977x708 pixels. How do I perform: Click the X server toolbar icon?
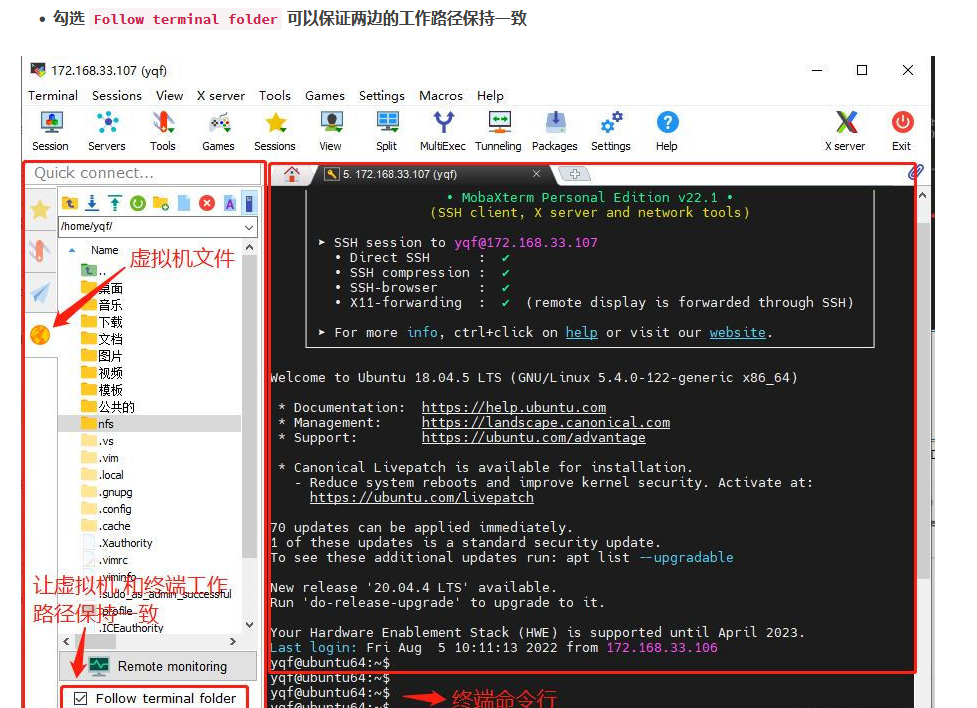pos(846,130)
